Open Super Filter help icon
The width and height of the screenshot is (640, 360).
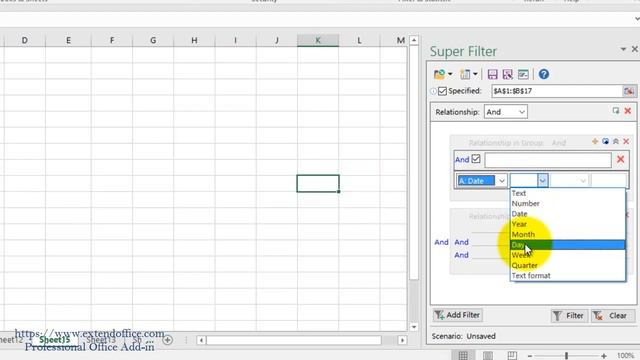pos(544,74)
